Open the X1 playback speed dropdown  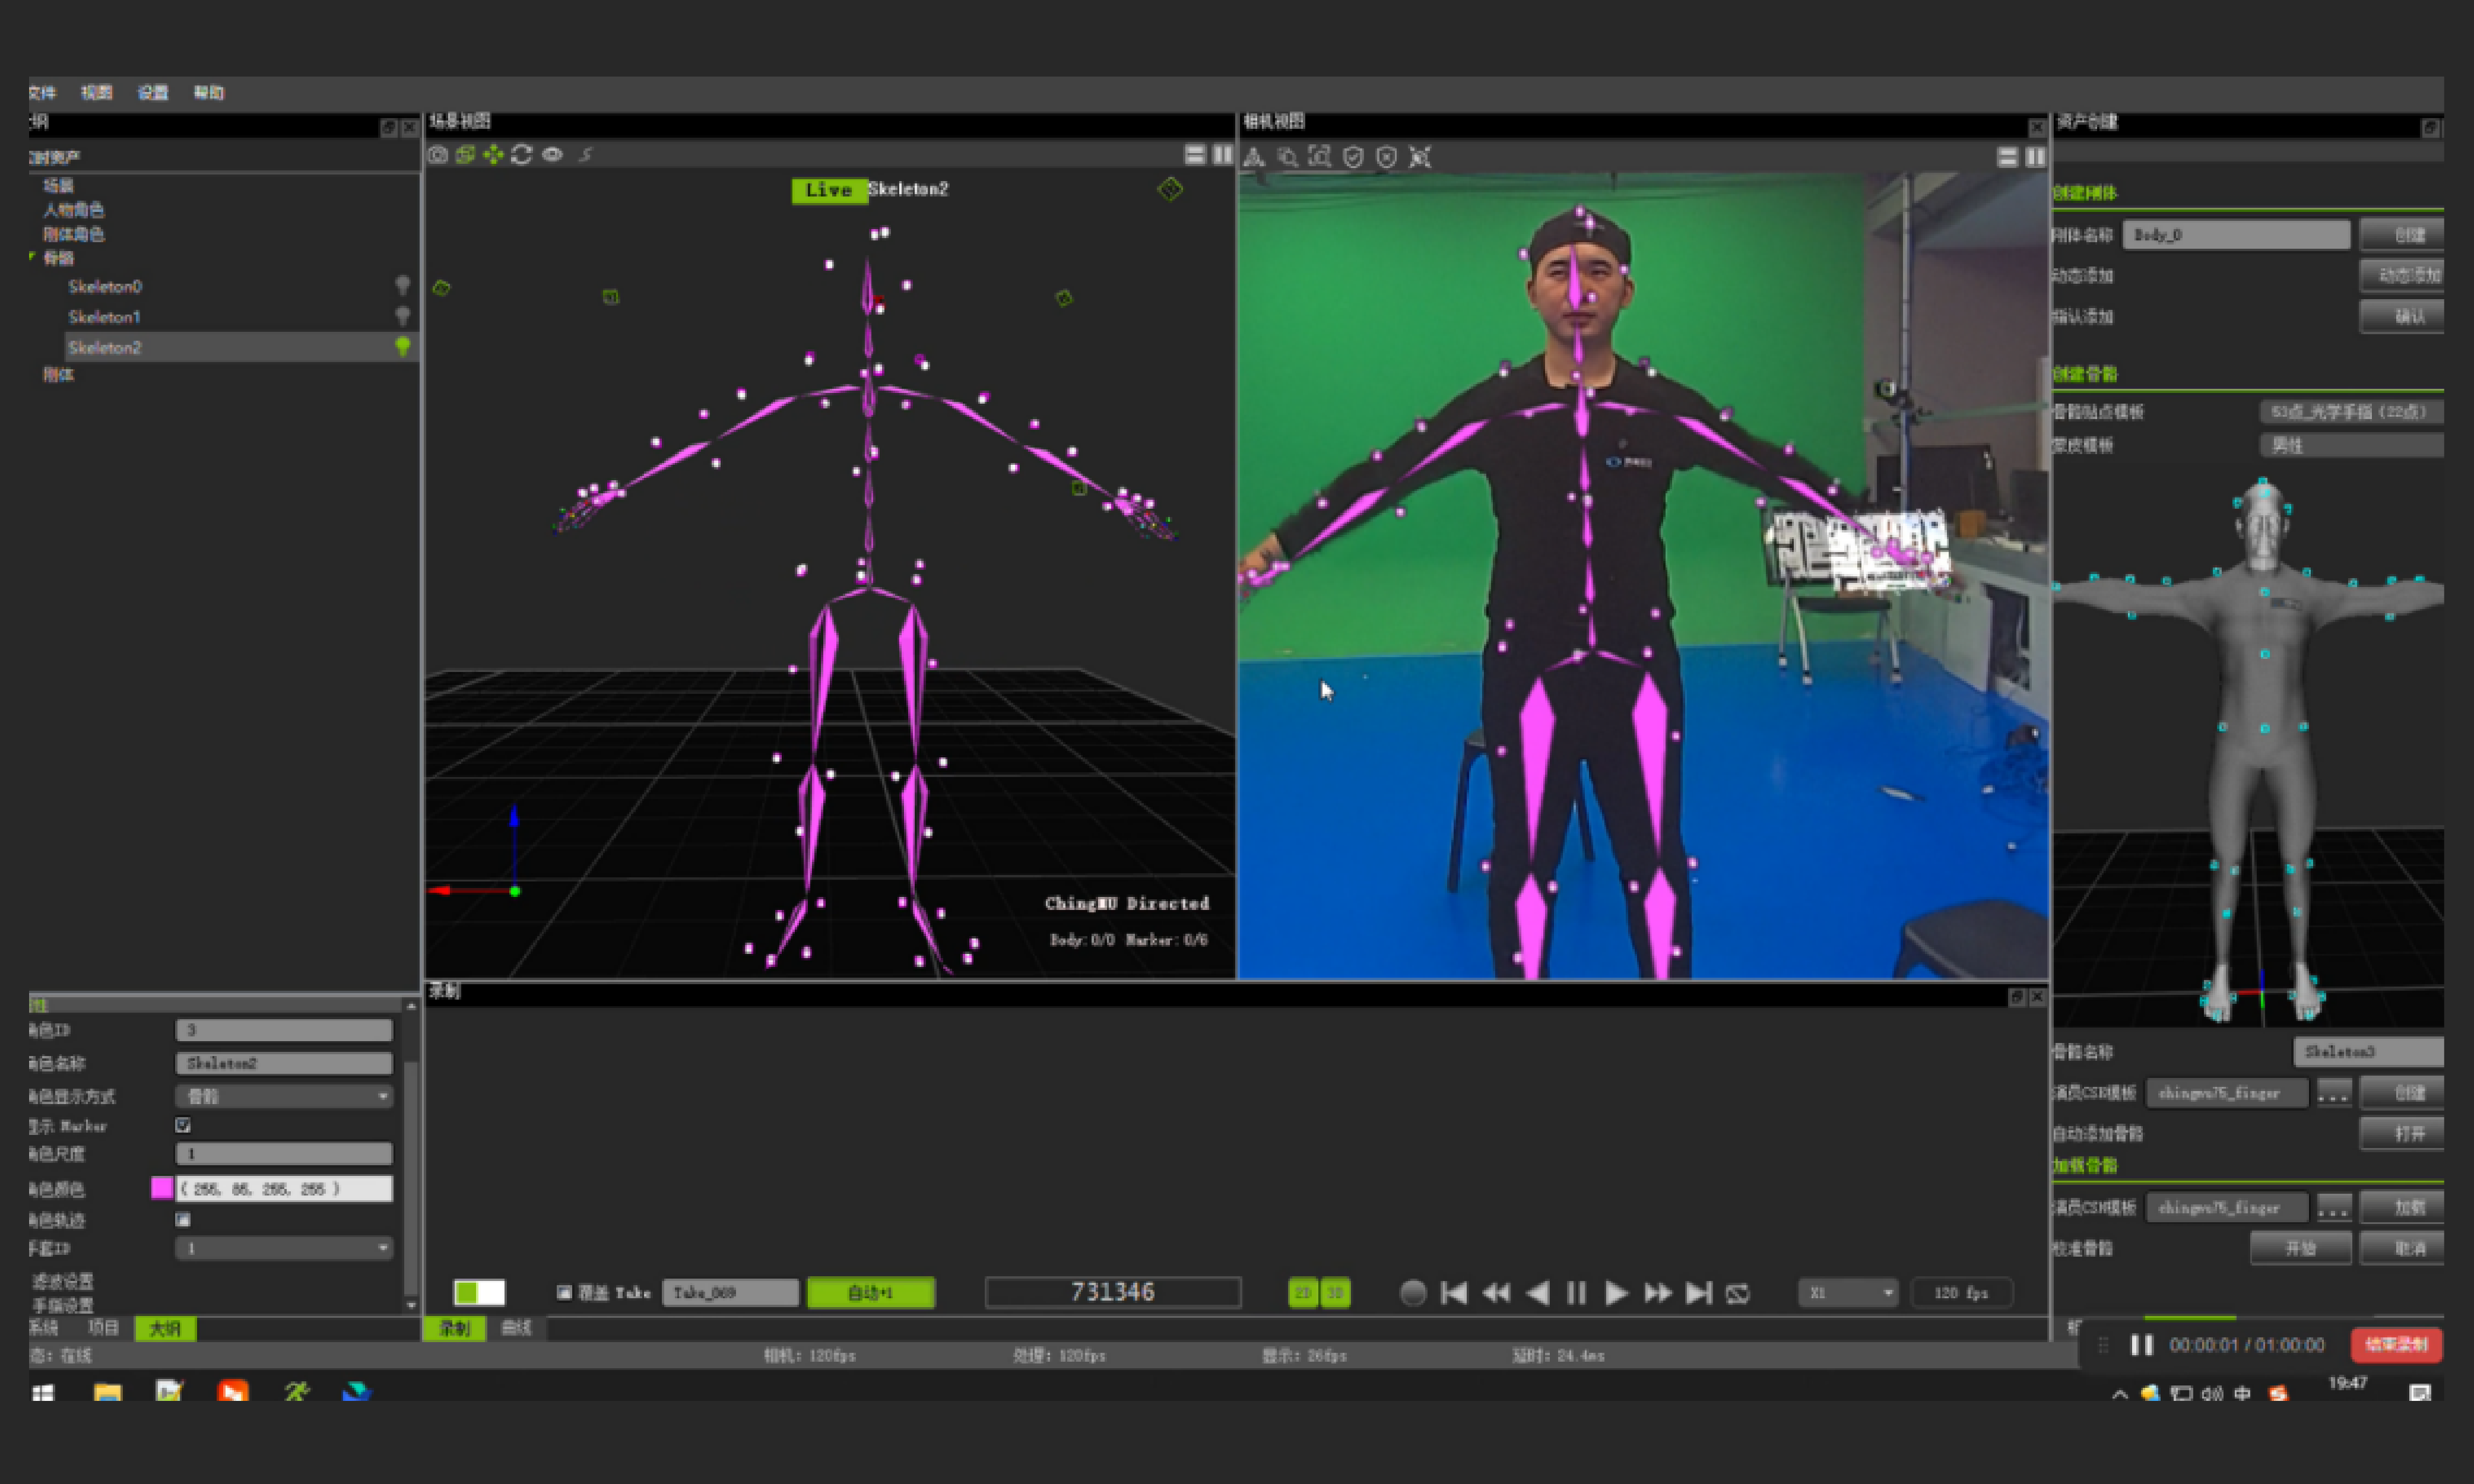coord(1847,1293)
